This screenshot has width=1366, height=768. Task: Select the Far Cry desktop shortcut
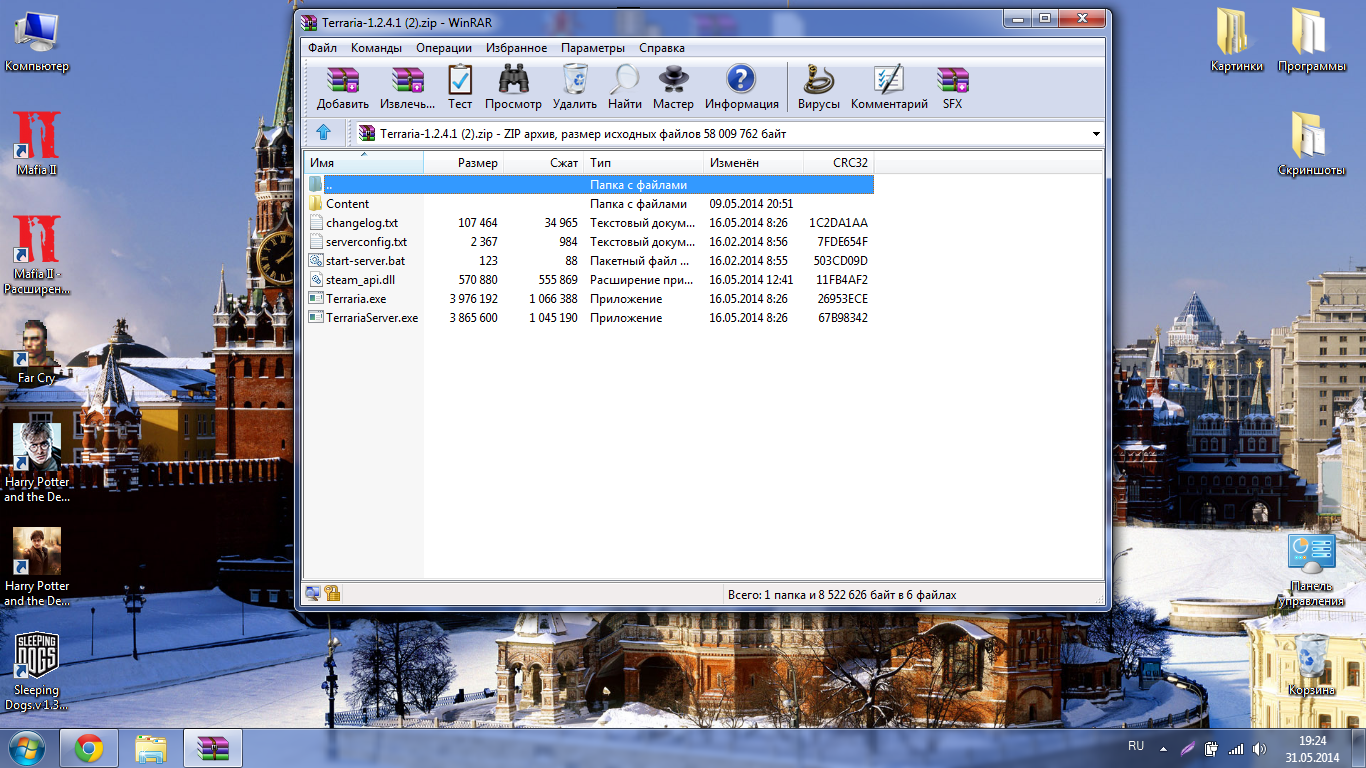coord(37,351)
